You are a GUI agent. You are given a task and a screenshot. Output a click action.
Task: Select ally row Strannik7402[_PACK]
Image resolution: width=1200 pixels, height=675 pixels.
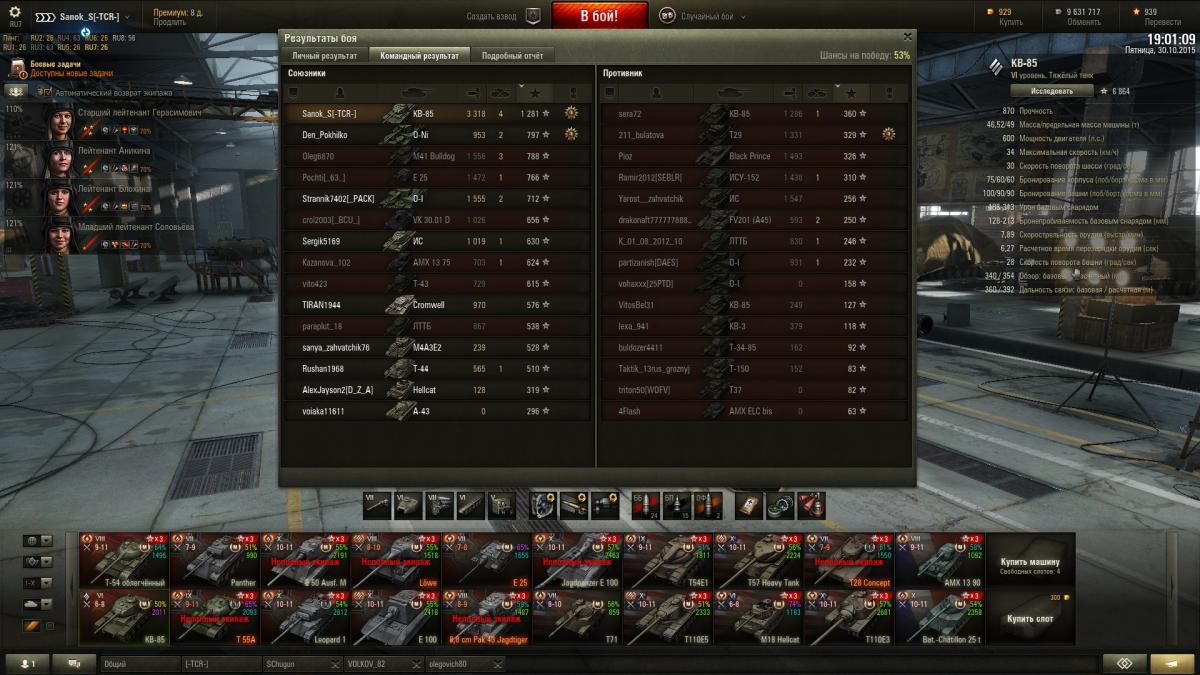(x=438, y=198)
